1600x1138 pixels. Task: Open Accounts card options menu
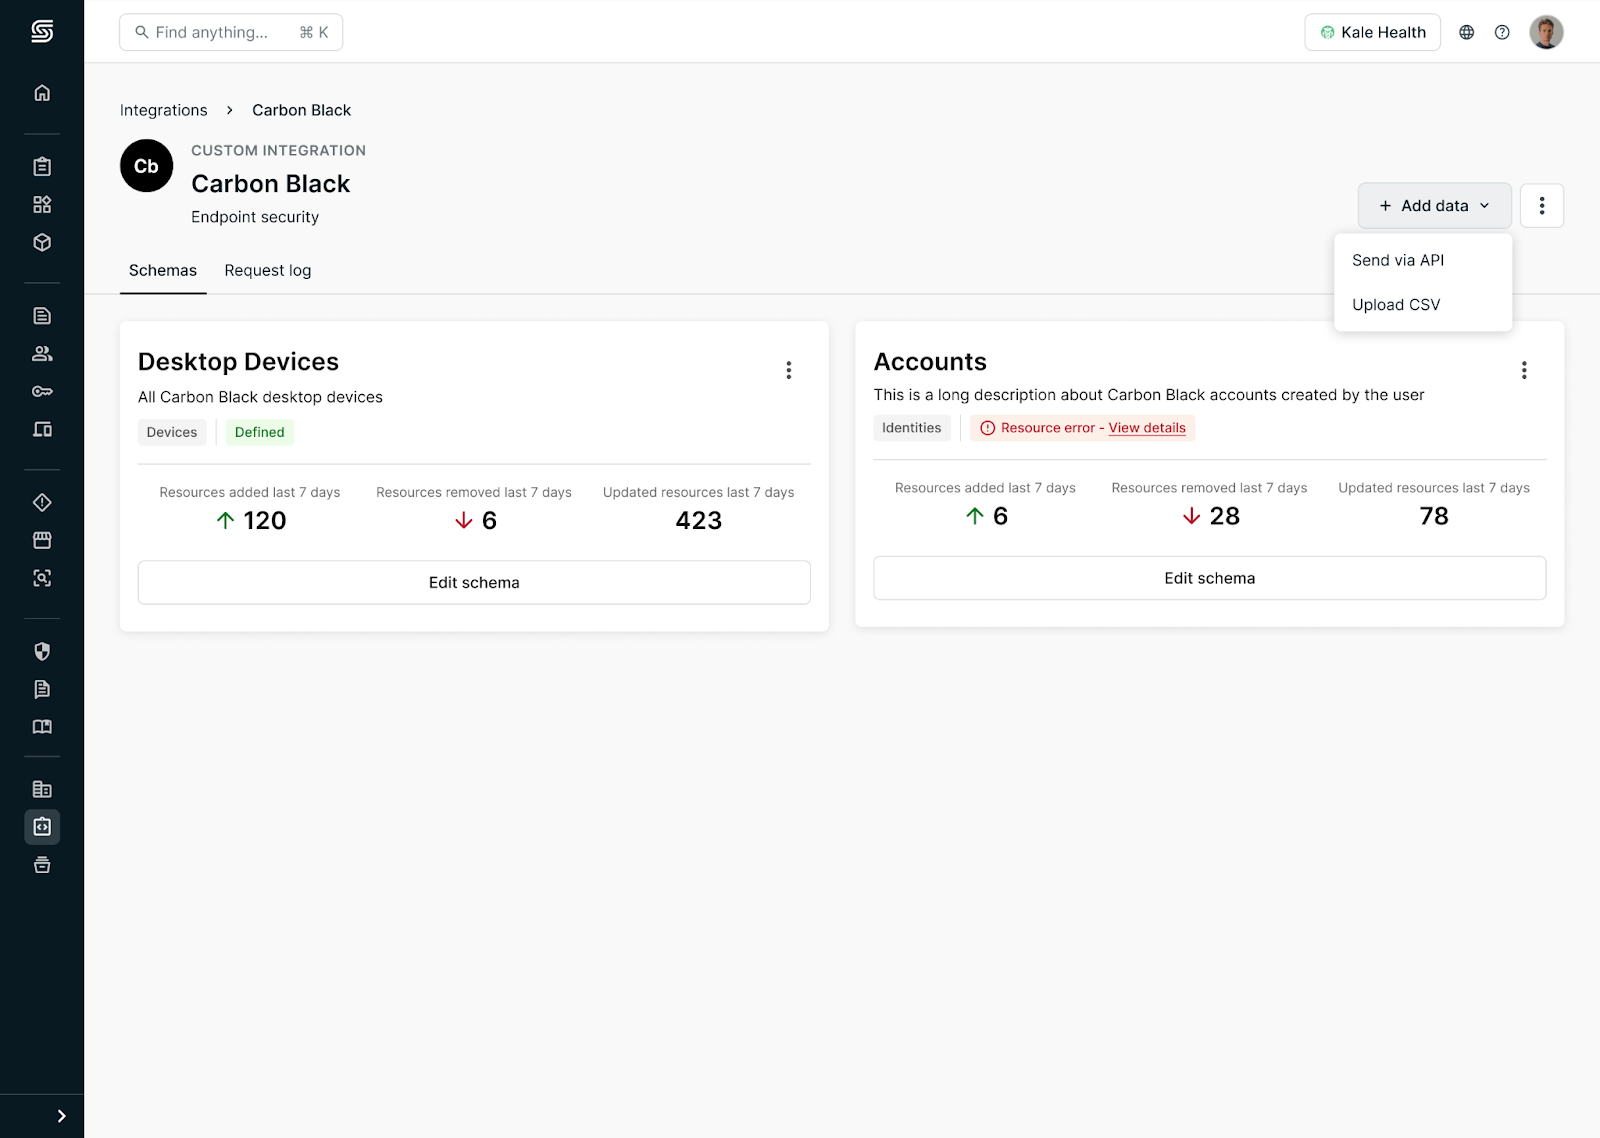coord(1524,371)
